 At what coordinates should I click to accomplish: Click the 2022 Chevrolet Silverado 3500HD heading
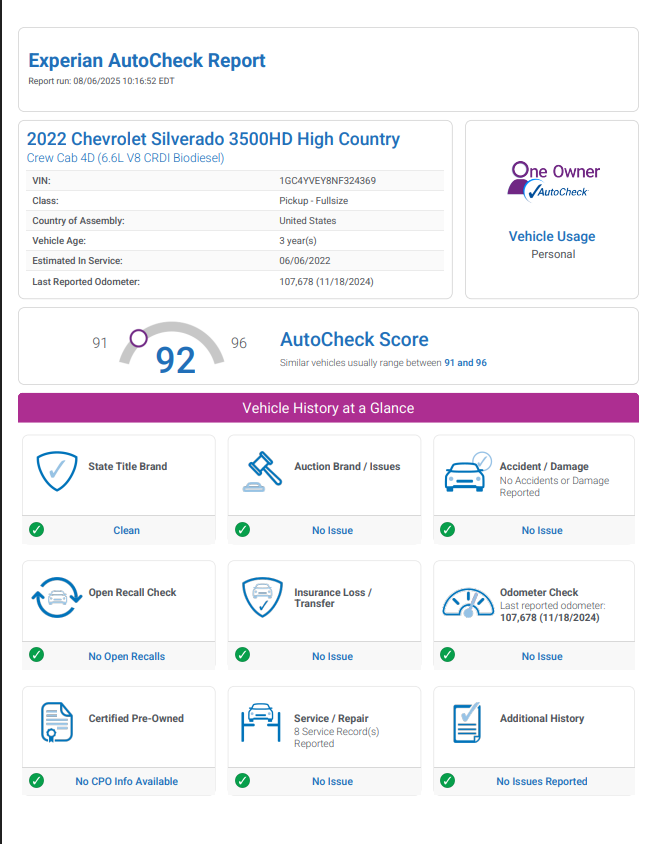pyautogui.click(x=213, y=140)
